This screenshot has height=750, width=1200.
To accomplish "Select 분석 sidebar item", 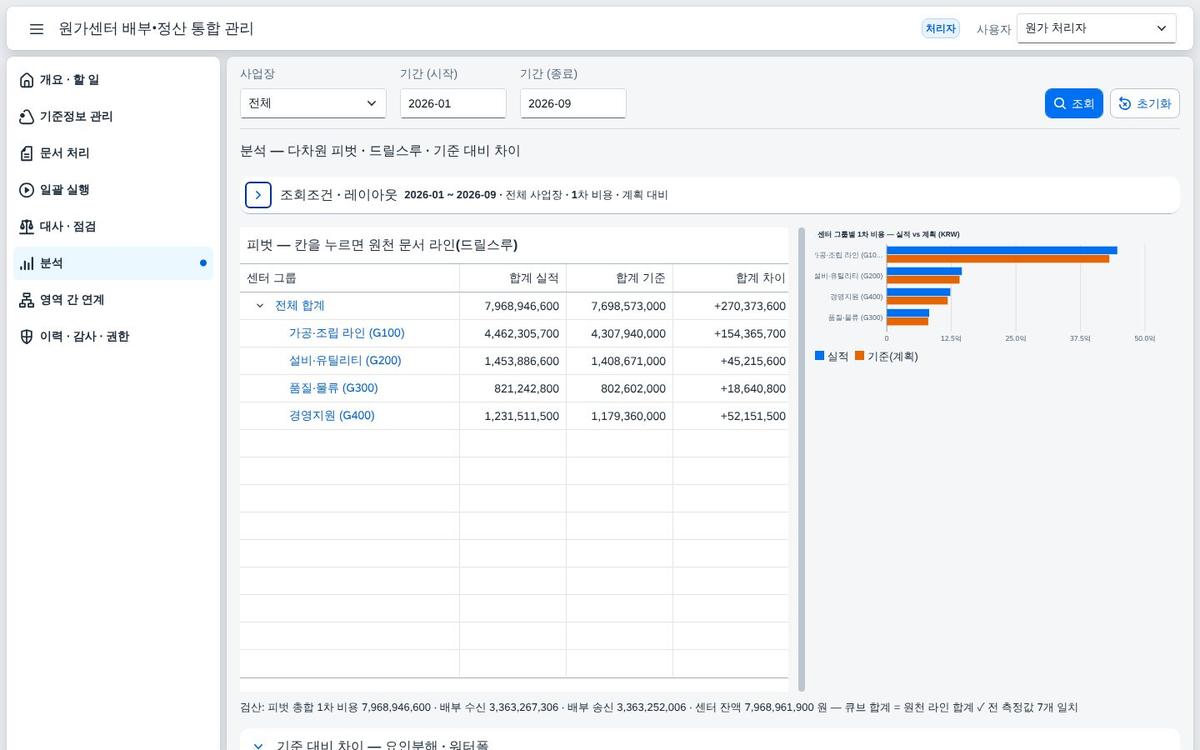I will point(113,263).
